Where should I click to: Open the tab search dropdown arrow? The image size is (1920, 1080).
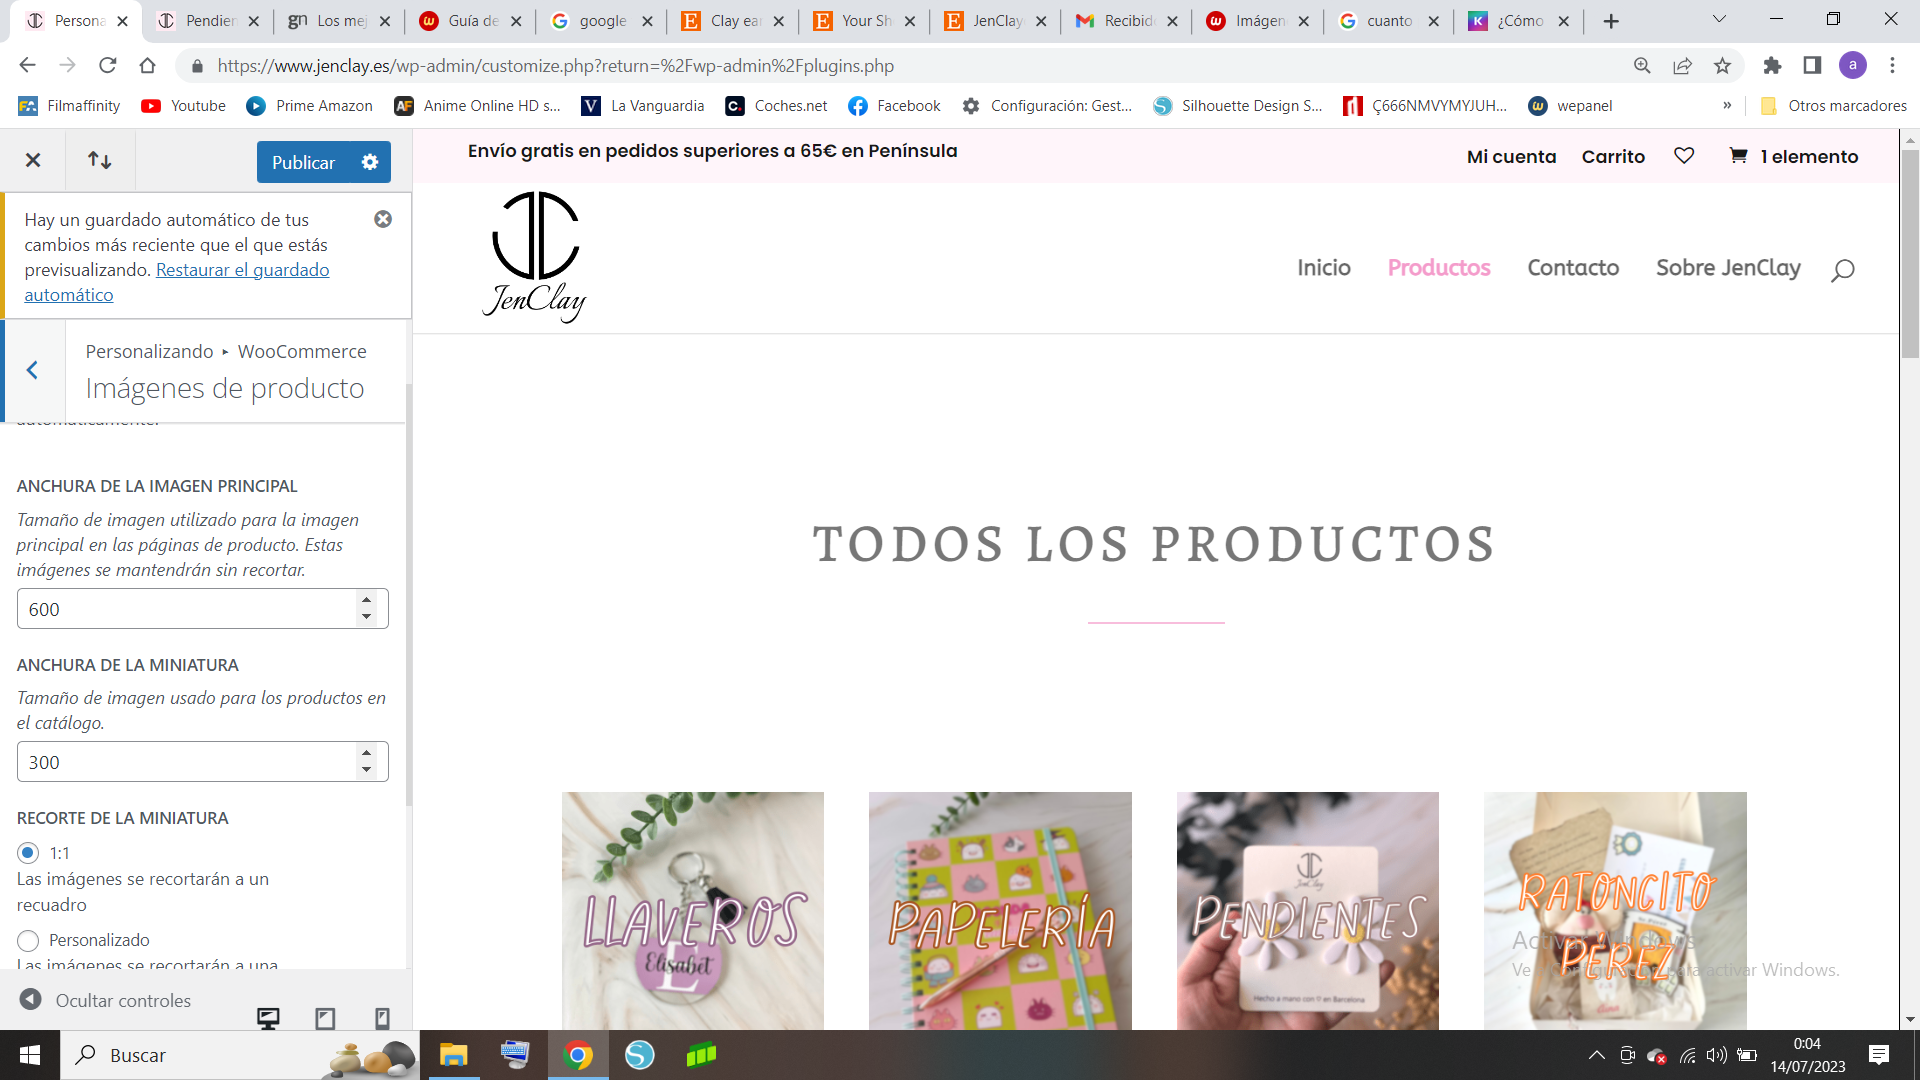[1720, 19]
